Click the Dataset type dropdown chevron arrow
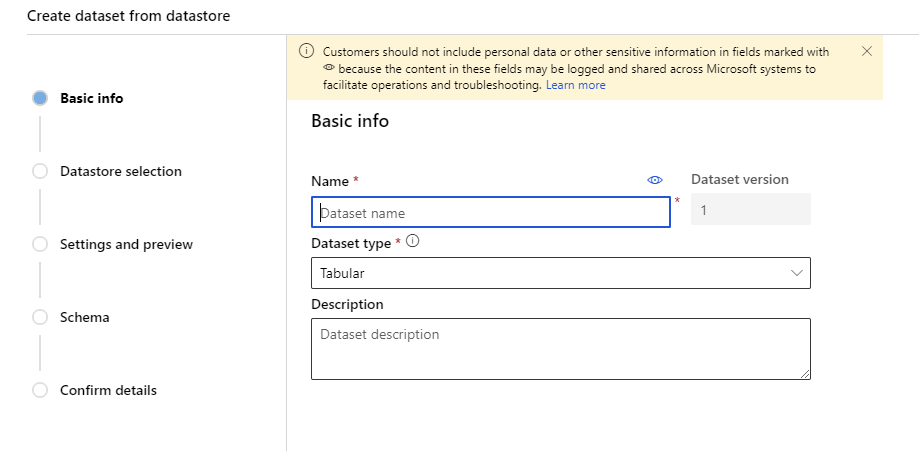Screen dimensions: 919x451 tap(797, 273)
